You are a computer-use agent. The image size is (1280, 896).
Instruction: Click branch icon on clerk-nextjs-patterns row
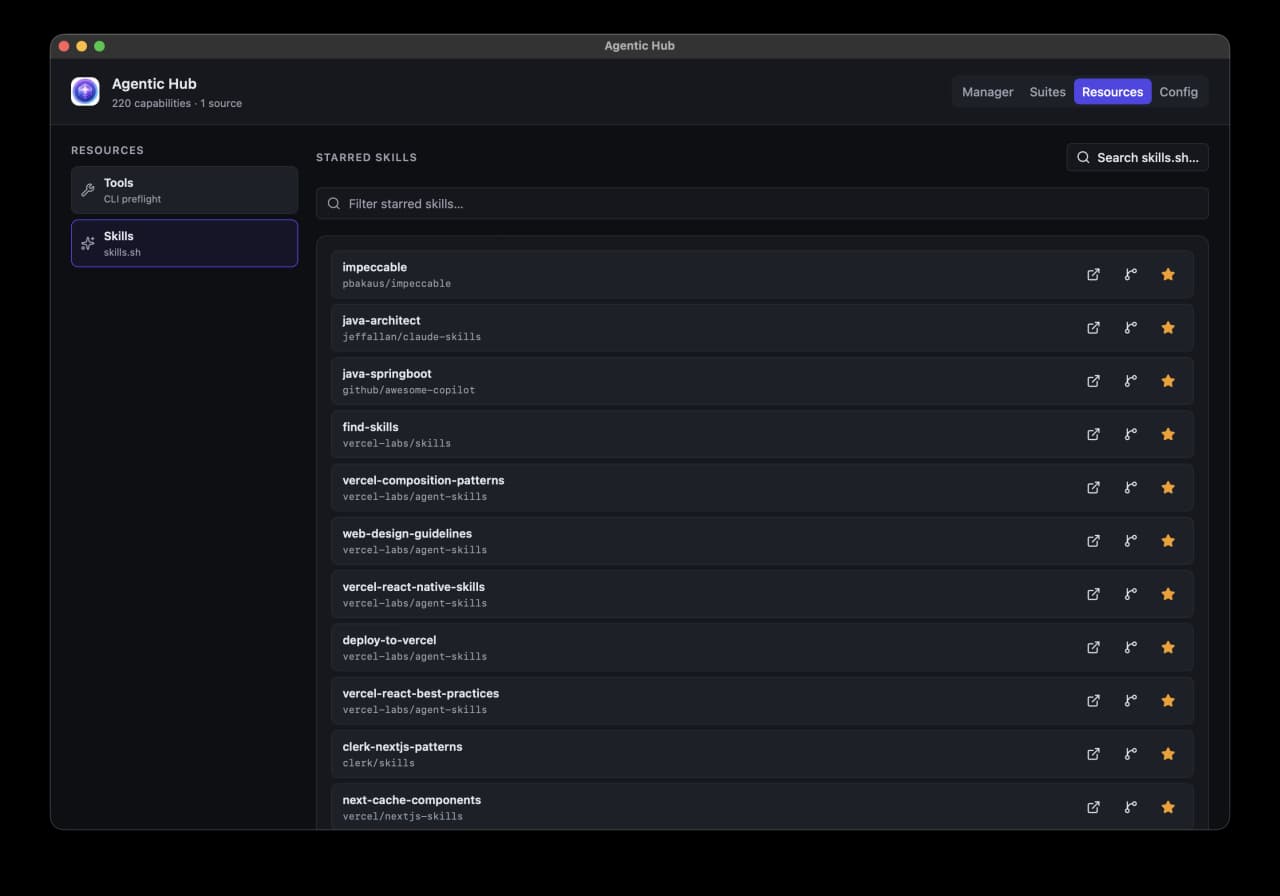pyautogui.click(x=1131, y=754)
